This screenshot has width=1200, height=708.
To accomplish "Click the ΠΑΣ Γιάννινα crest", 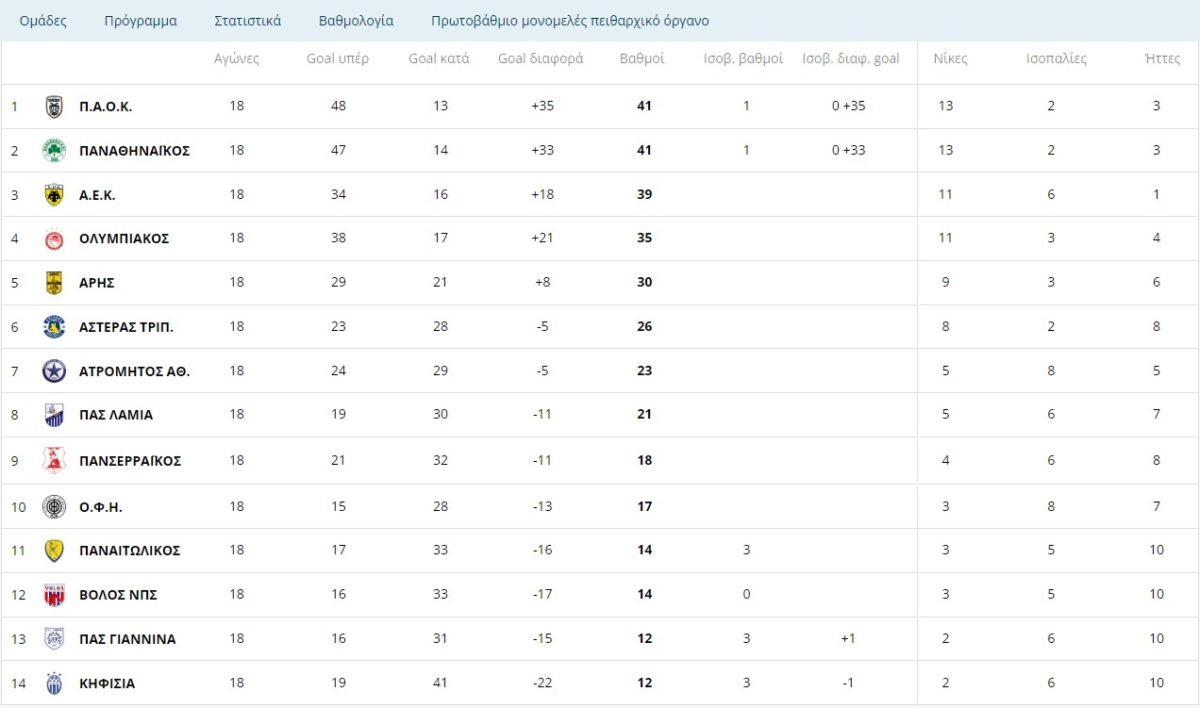I will 54,639.
